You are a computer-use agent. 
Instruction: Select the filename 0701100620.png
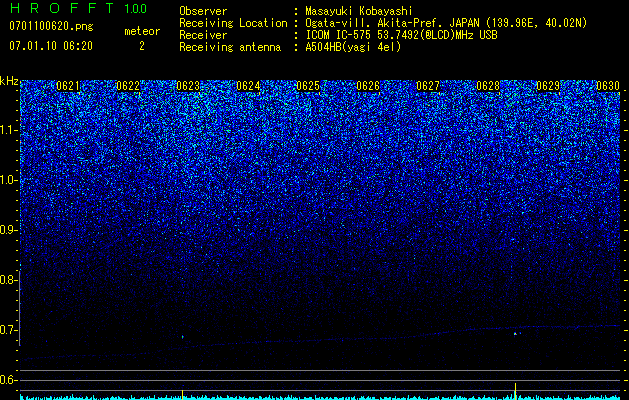[51, 26]
